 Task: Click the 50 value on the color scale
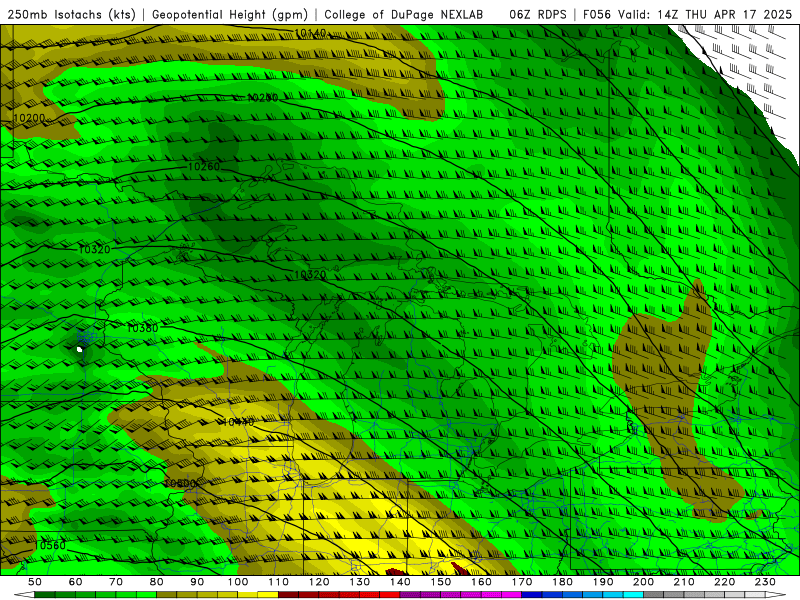[35, 582]
